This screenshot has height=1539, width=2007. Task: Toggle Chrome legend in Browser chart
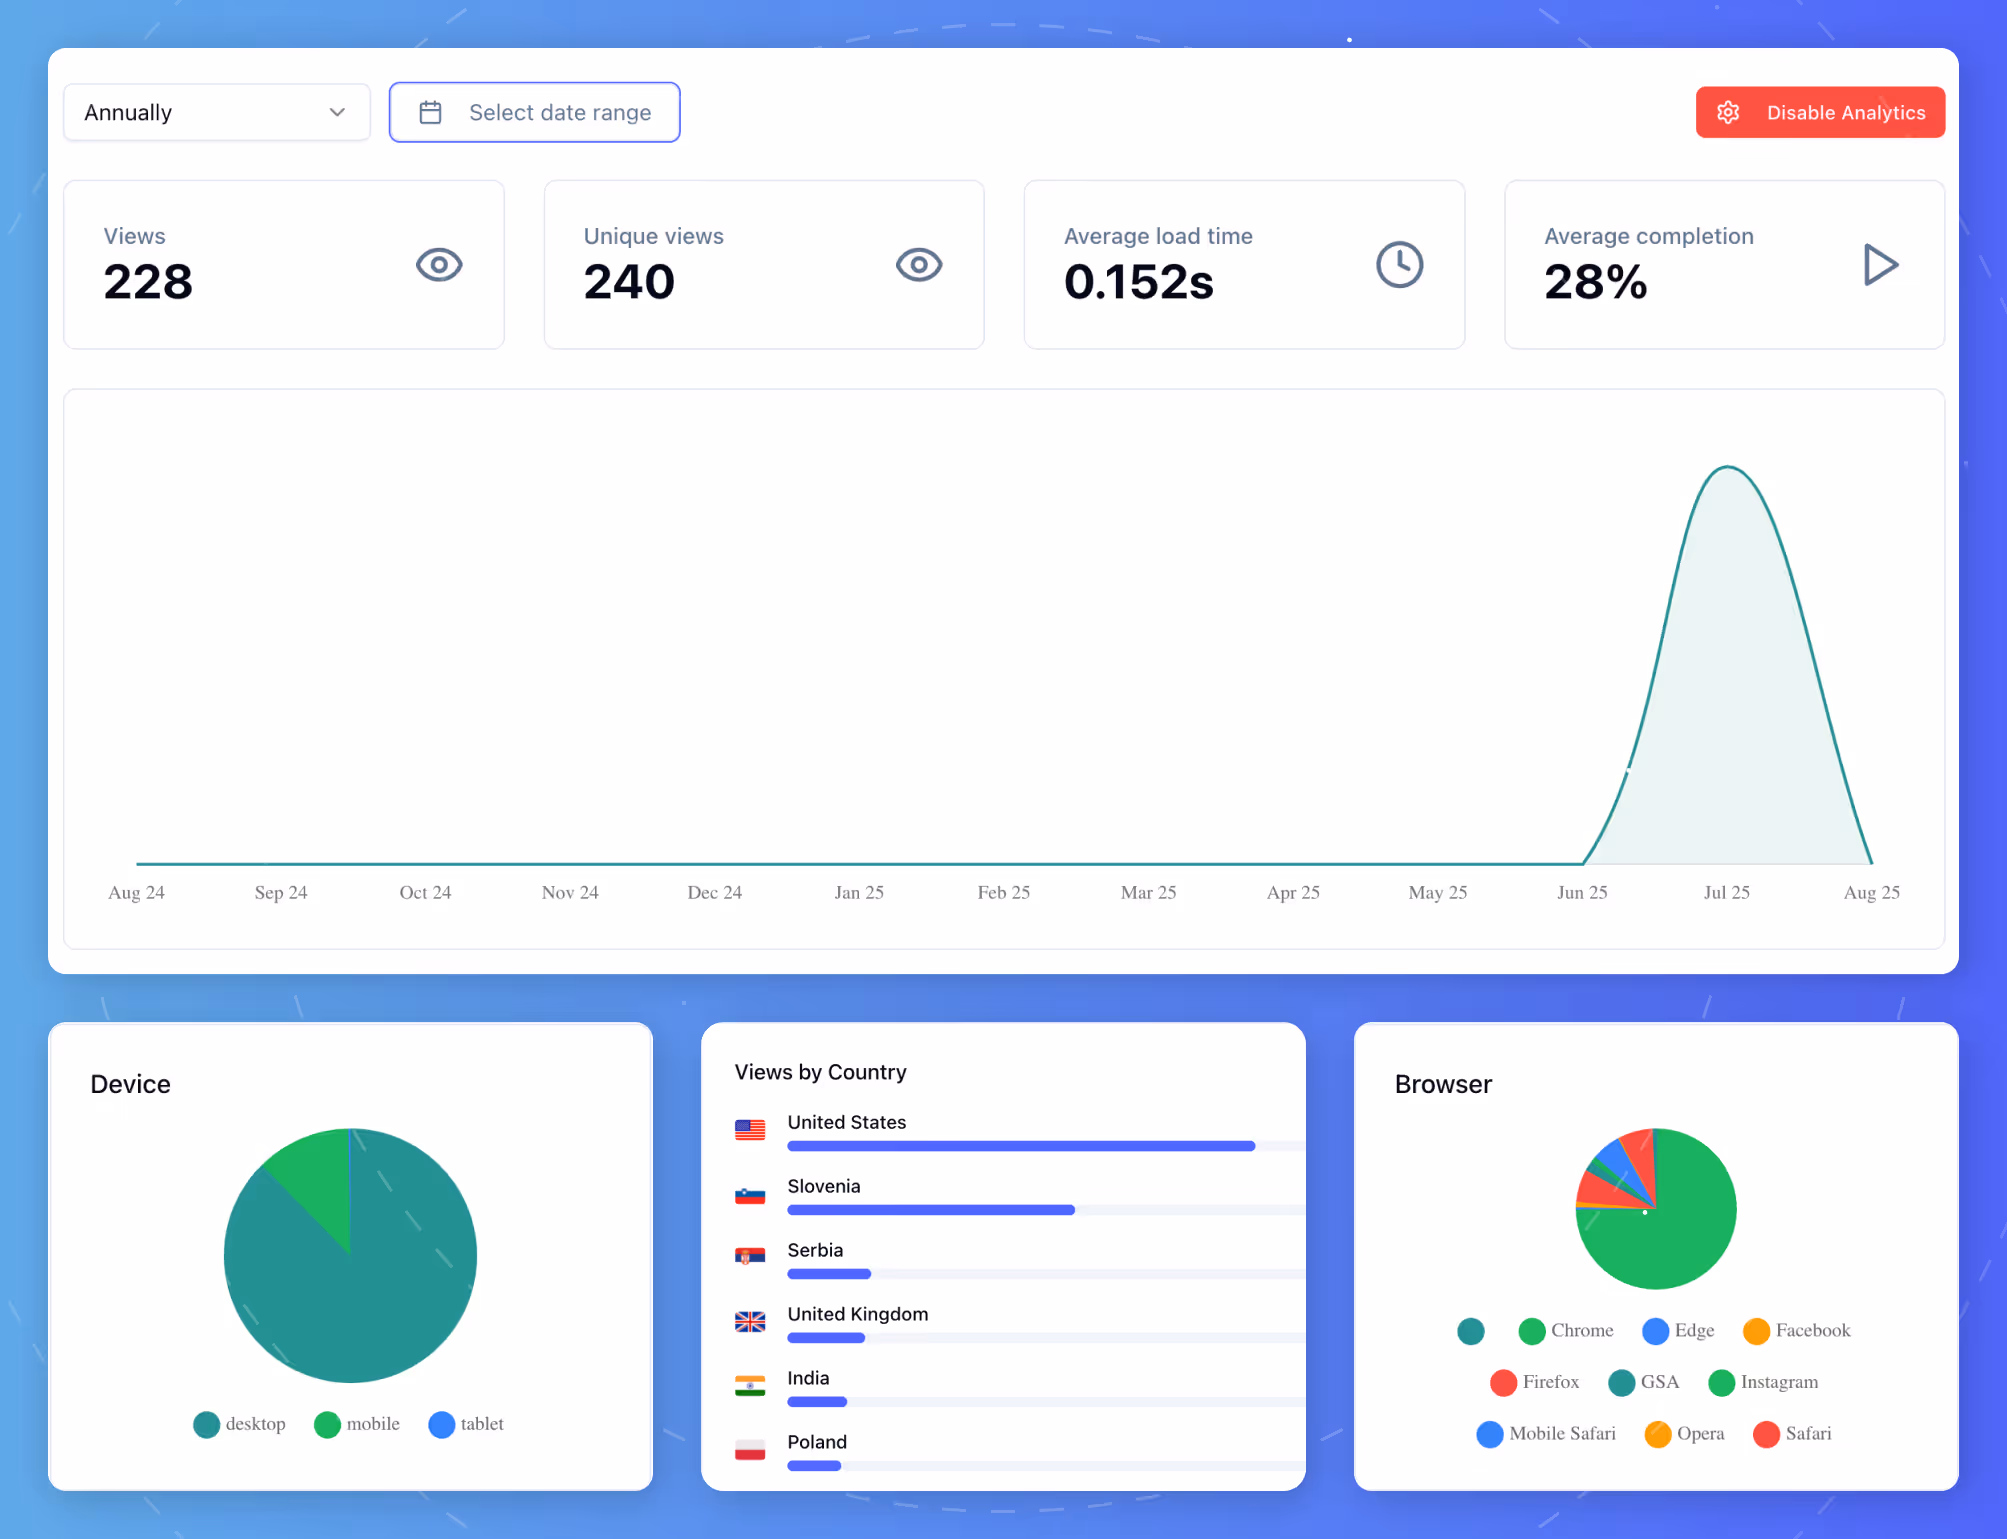pyautogui.click(x=1566, y=1331)
